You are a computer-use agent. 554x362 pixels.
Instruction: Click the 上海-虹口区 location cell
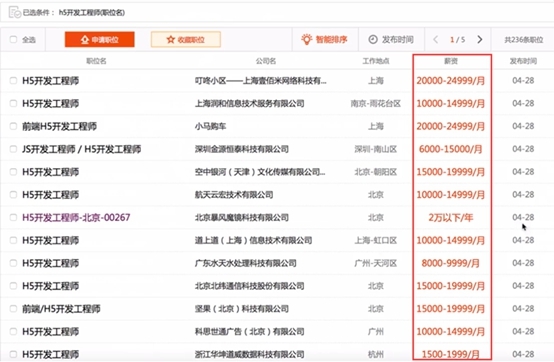click(x=376, y=241)
